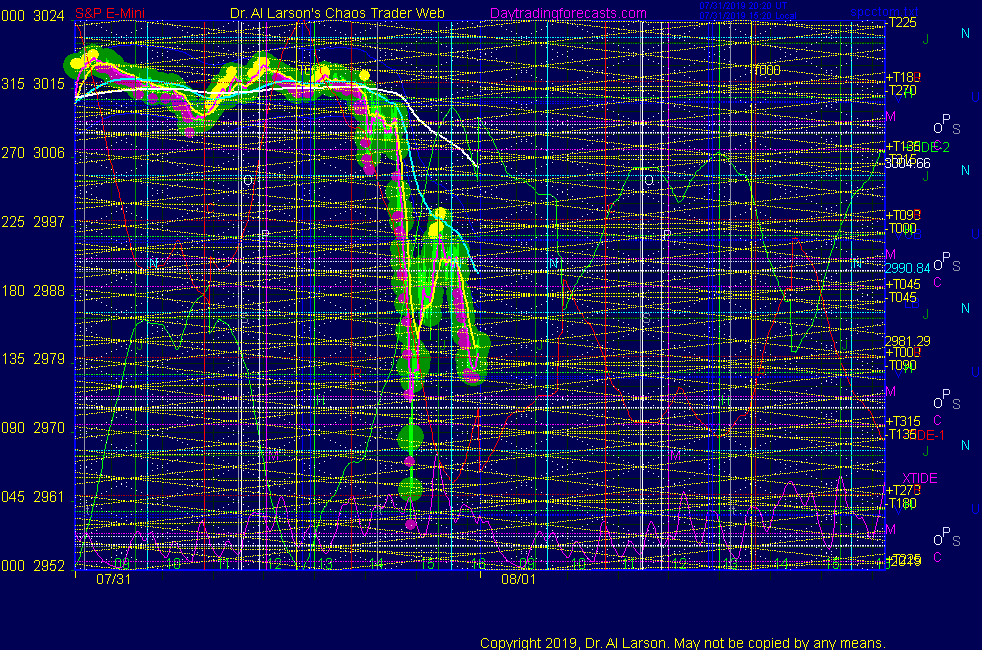
Task: Click the magenta XTIDE label
Action: click(x=919, y=478)
